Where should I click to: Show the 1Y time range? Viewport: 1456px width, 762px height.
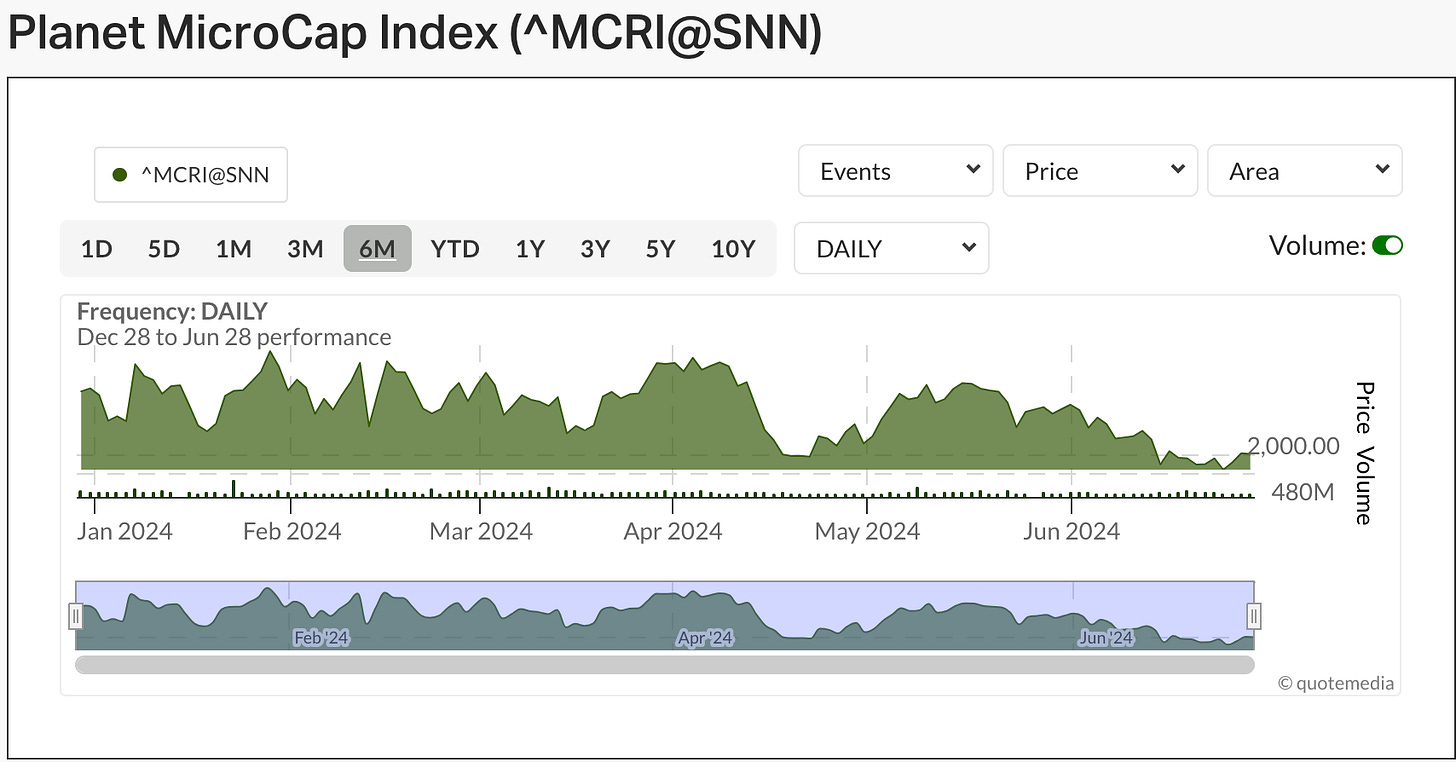[530, 248]
